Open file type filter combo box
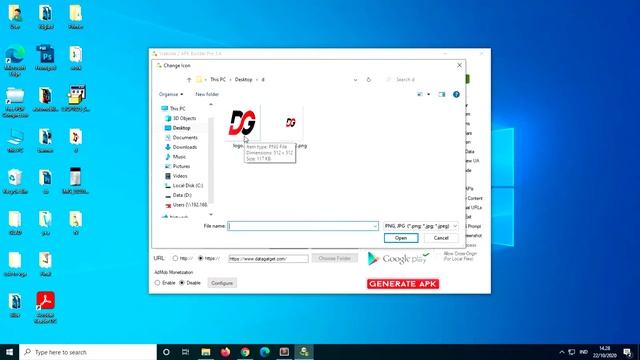Viewport: 640px width, 360px height. (420, 226)
